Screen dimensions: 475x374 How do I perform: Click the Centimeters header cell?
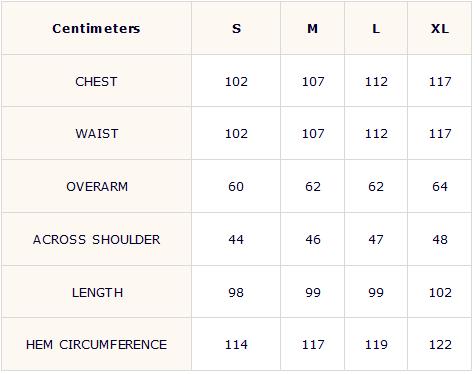(x=96, y=29)
